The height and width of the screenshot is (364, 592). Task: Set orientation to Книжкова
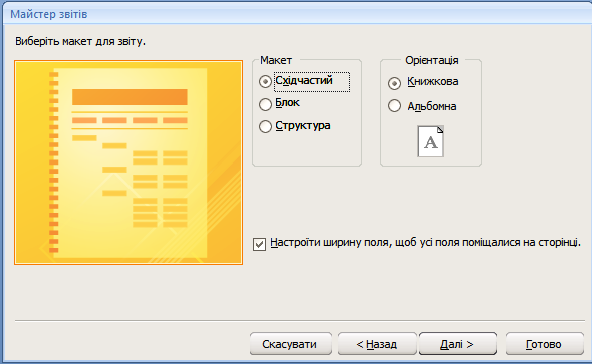[x=395, y=83]
